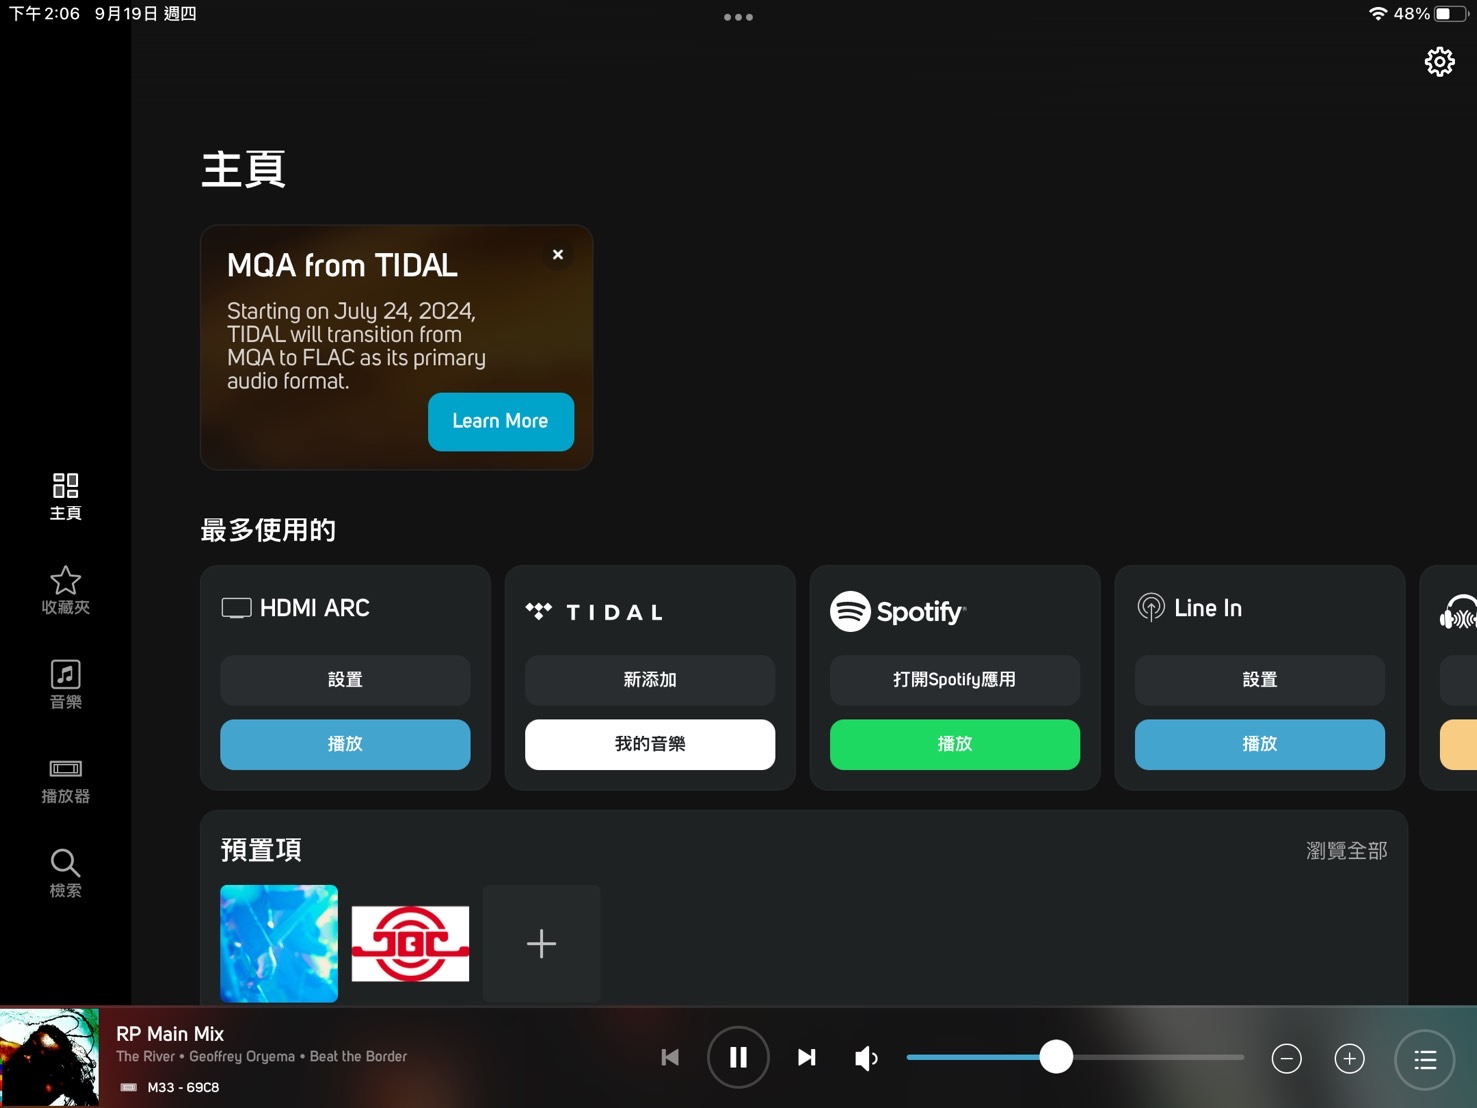Browse all presets via 瀏覽全部

click(x=1346, y=851)
